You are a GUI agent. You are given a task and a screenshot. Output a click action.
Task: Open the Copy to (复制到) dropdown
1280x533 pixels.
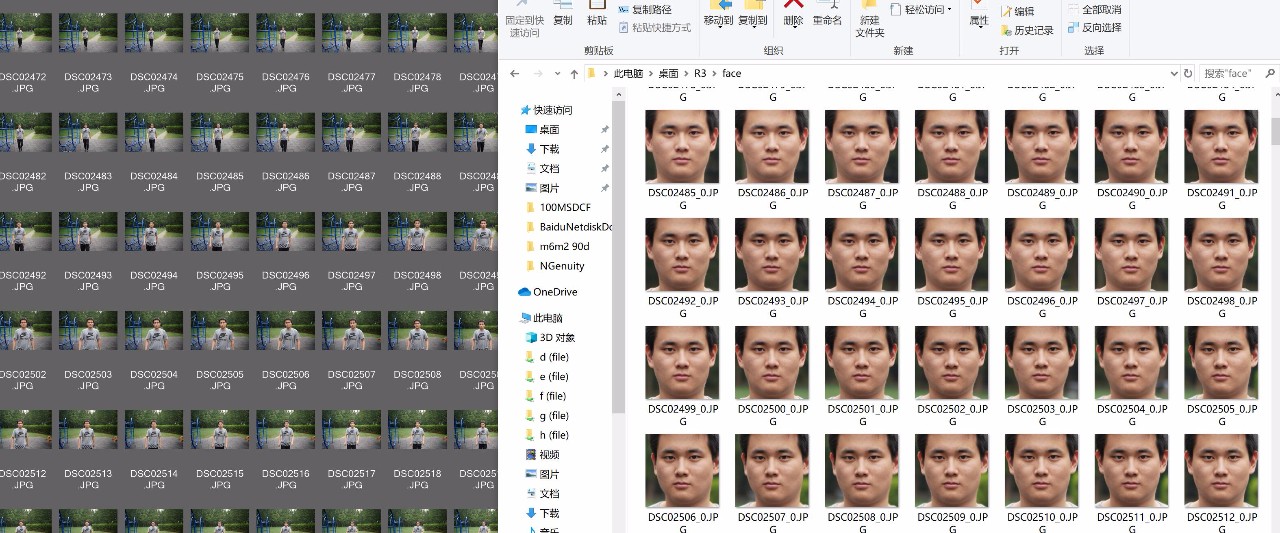pos(752,14)
